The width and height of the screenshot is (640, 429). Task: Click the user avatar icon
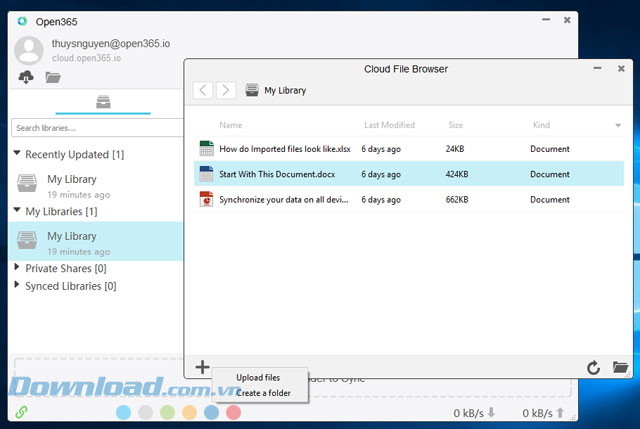pos(29,51)
